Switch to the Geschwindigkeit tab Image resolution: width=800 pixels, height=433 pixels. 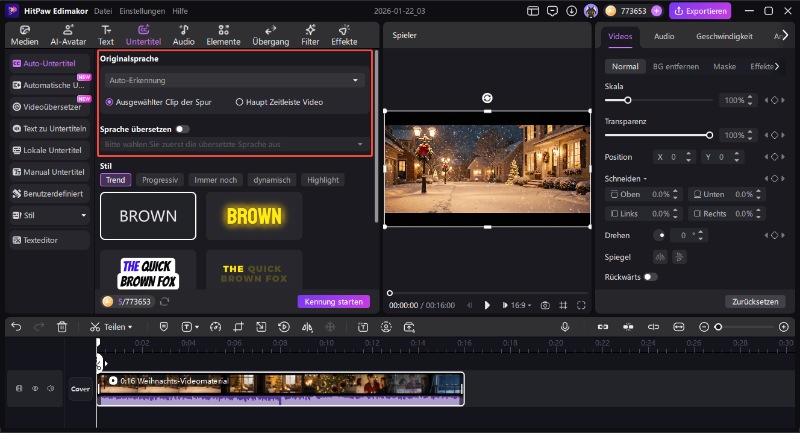pos(724,36)
